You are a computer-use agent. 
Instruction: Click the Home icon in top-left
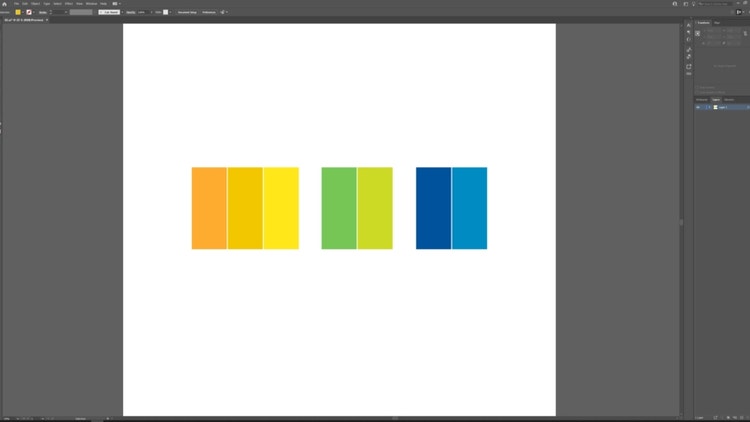point(4,4)
